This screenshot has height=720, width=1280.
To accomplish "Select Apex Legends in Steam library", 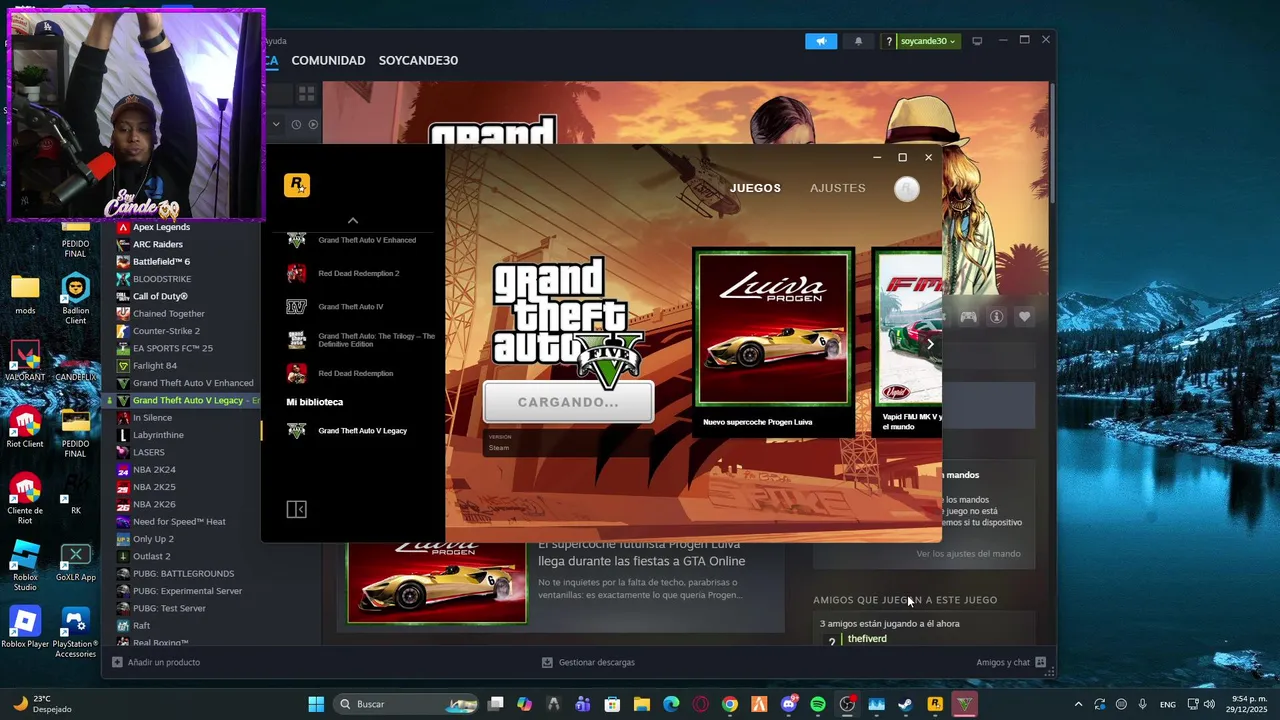I will pyautogui.click(x=161, y=227).
